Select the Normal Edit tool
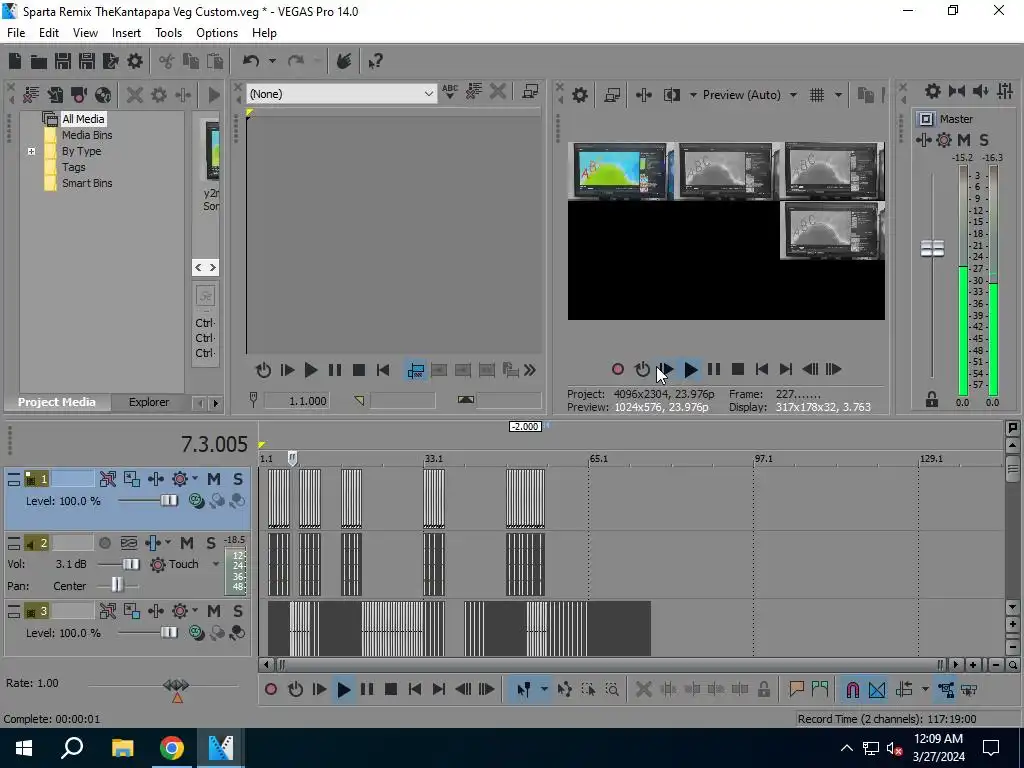 pos(523,689)
